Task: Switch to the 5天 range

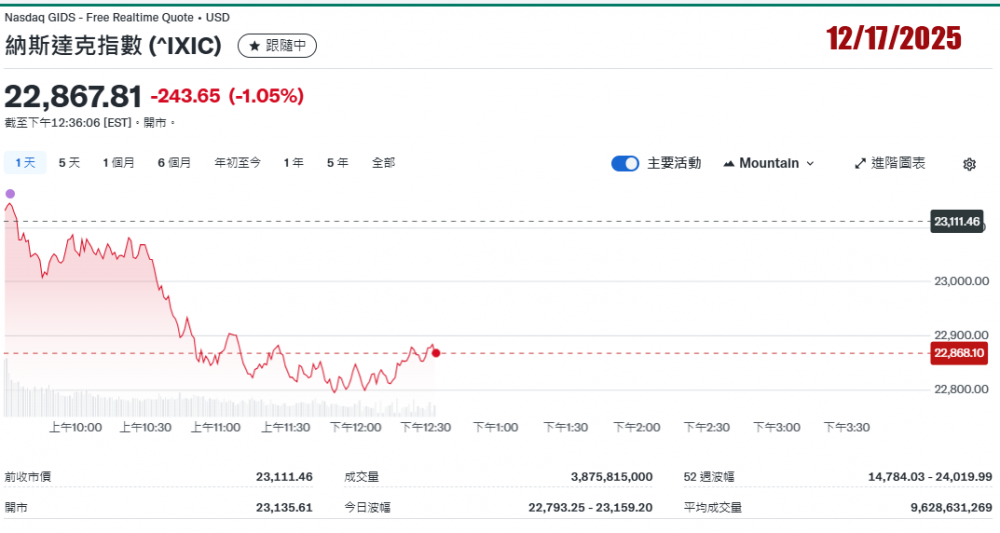Action: coord(69,162)
